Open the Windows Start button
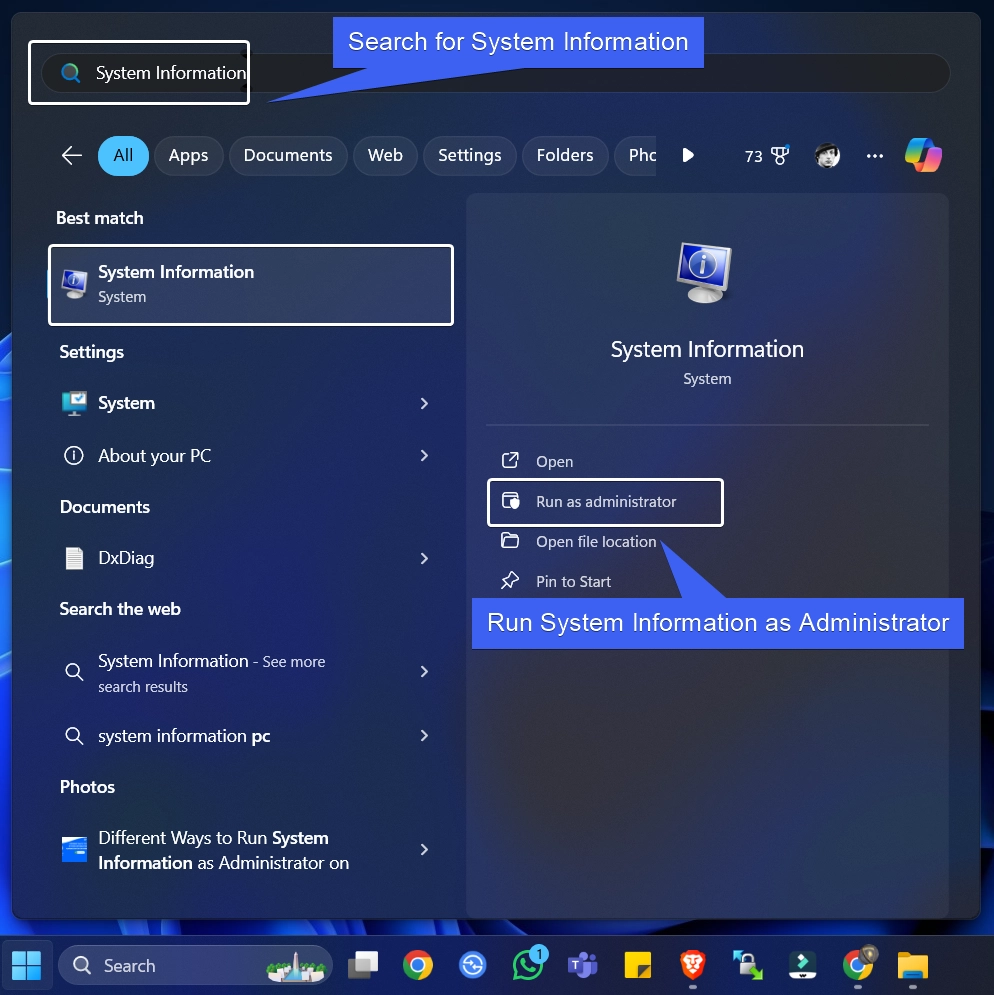994x995 pixels. [27, 965]
